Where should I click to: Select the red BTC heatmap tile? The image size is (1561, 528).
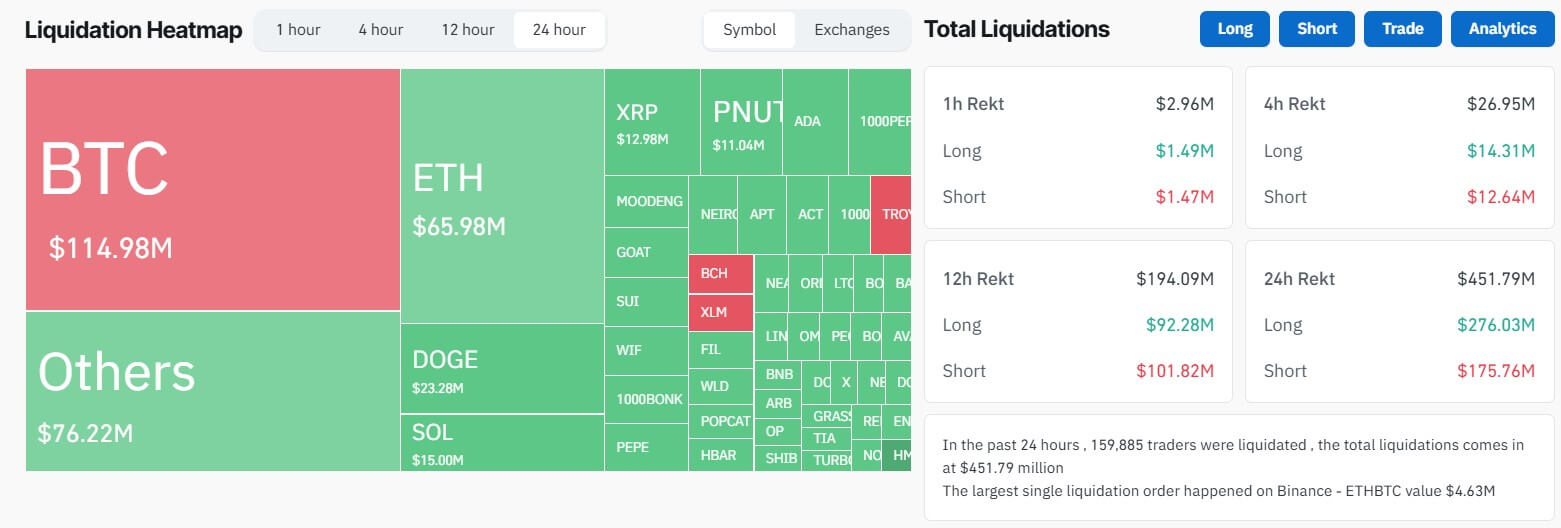coord(212,190)
